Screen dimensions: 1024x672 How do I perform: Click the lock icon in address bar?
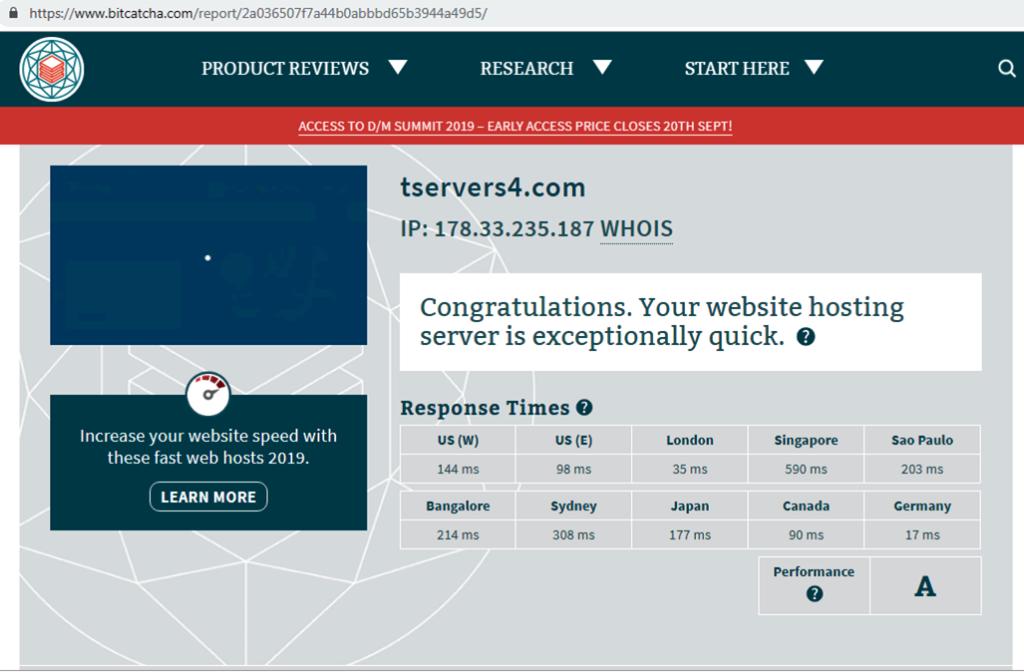click(13, 12)
